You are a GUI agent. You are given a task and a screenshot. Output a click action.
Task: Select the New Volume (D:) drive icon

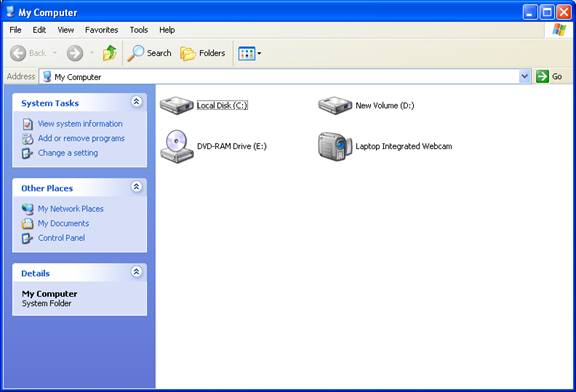(335, 105)
